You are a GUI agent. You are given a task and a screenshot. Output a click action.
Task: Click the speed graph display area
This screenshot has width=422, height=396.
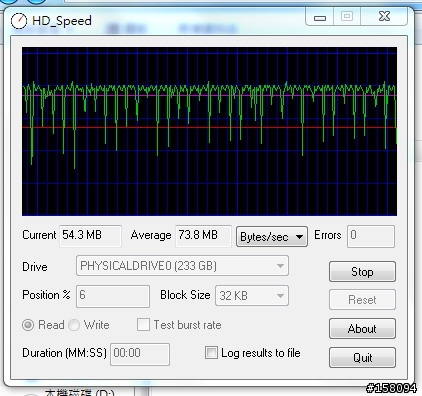[x=209, y=131]
